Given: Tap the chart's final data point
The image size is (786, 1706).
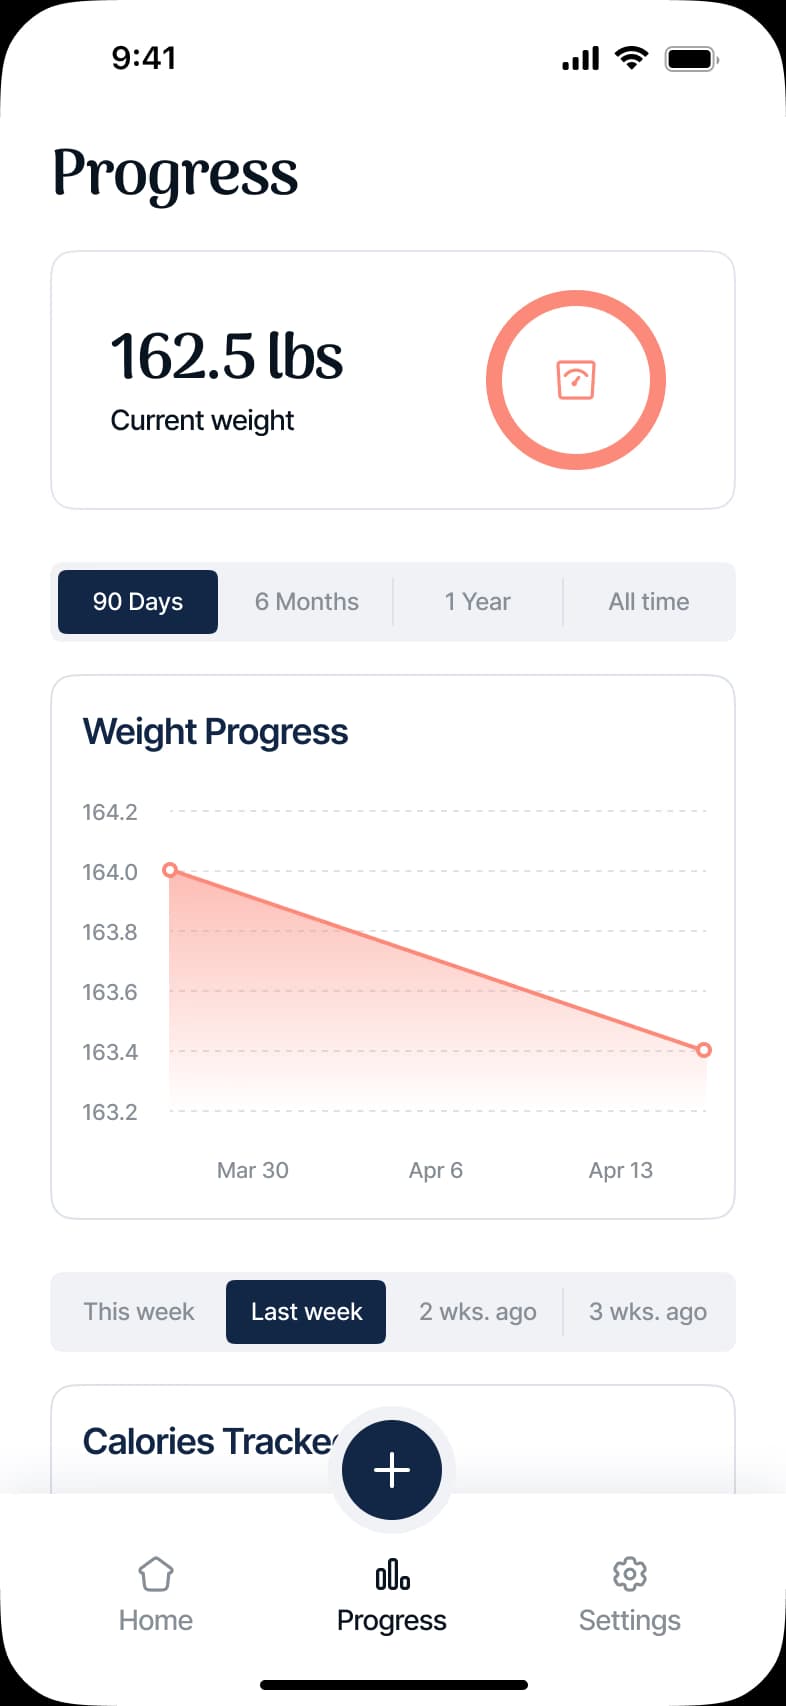Looking at the screenshot, I should [704, 1050].
